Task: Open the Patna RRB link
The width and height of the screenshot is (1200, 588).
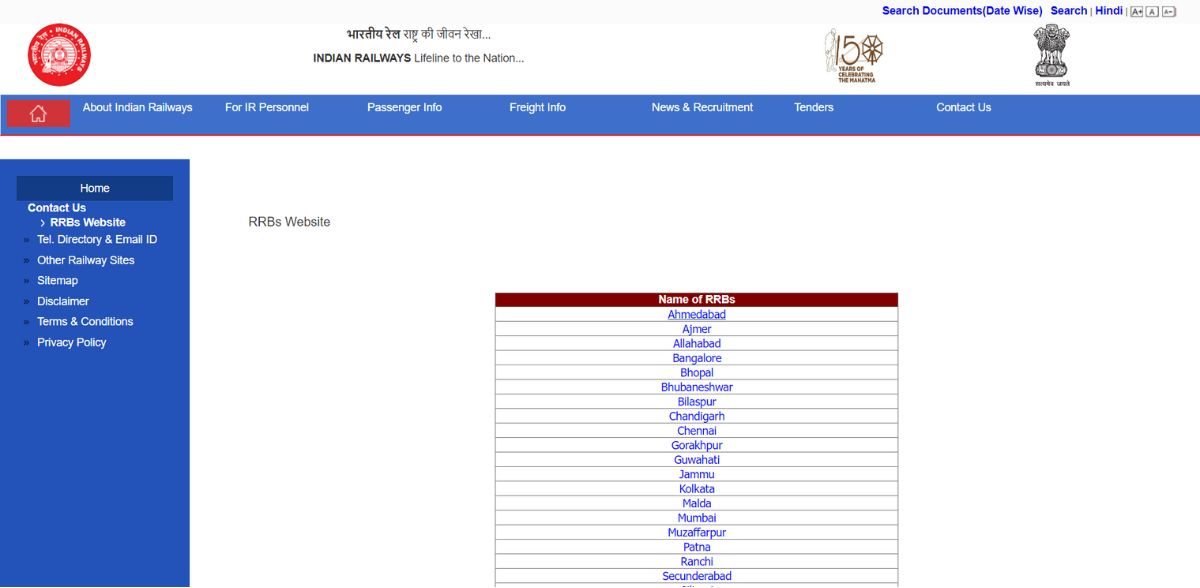Action: 697,547
